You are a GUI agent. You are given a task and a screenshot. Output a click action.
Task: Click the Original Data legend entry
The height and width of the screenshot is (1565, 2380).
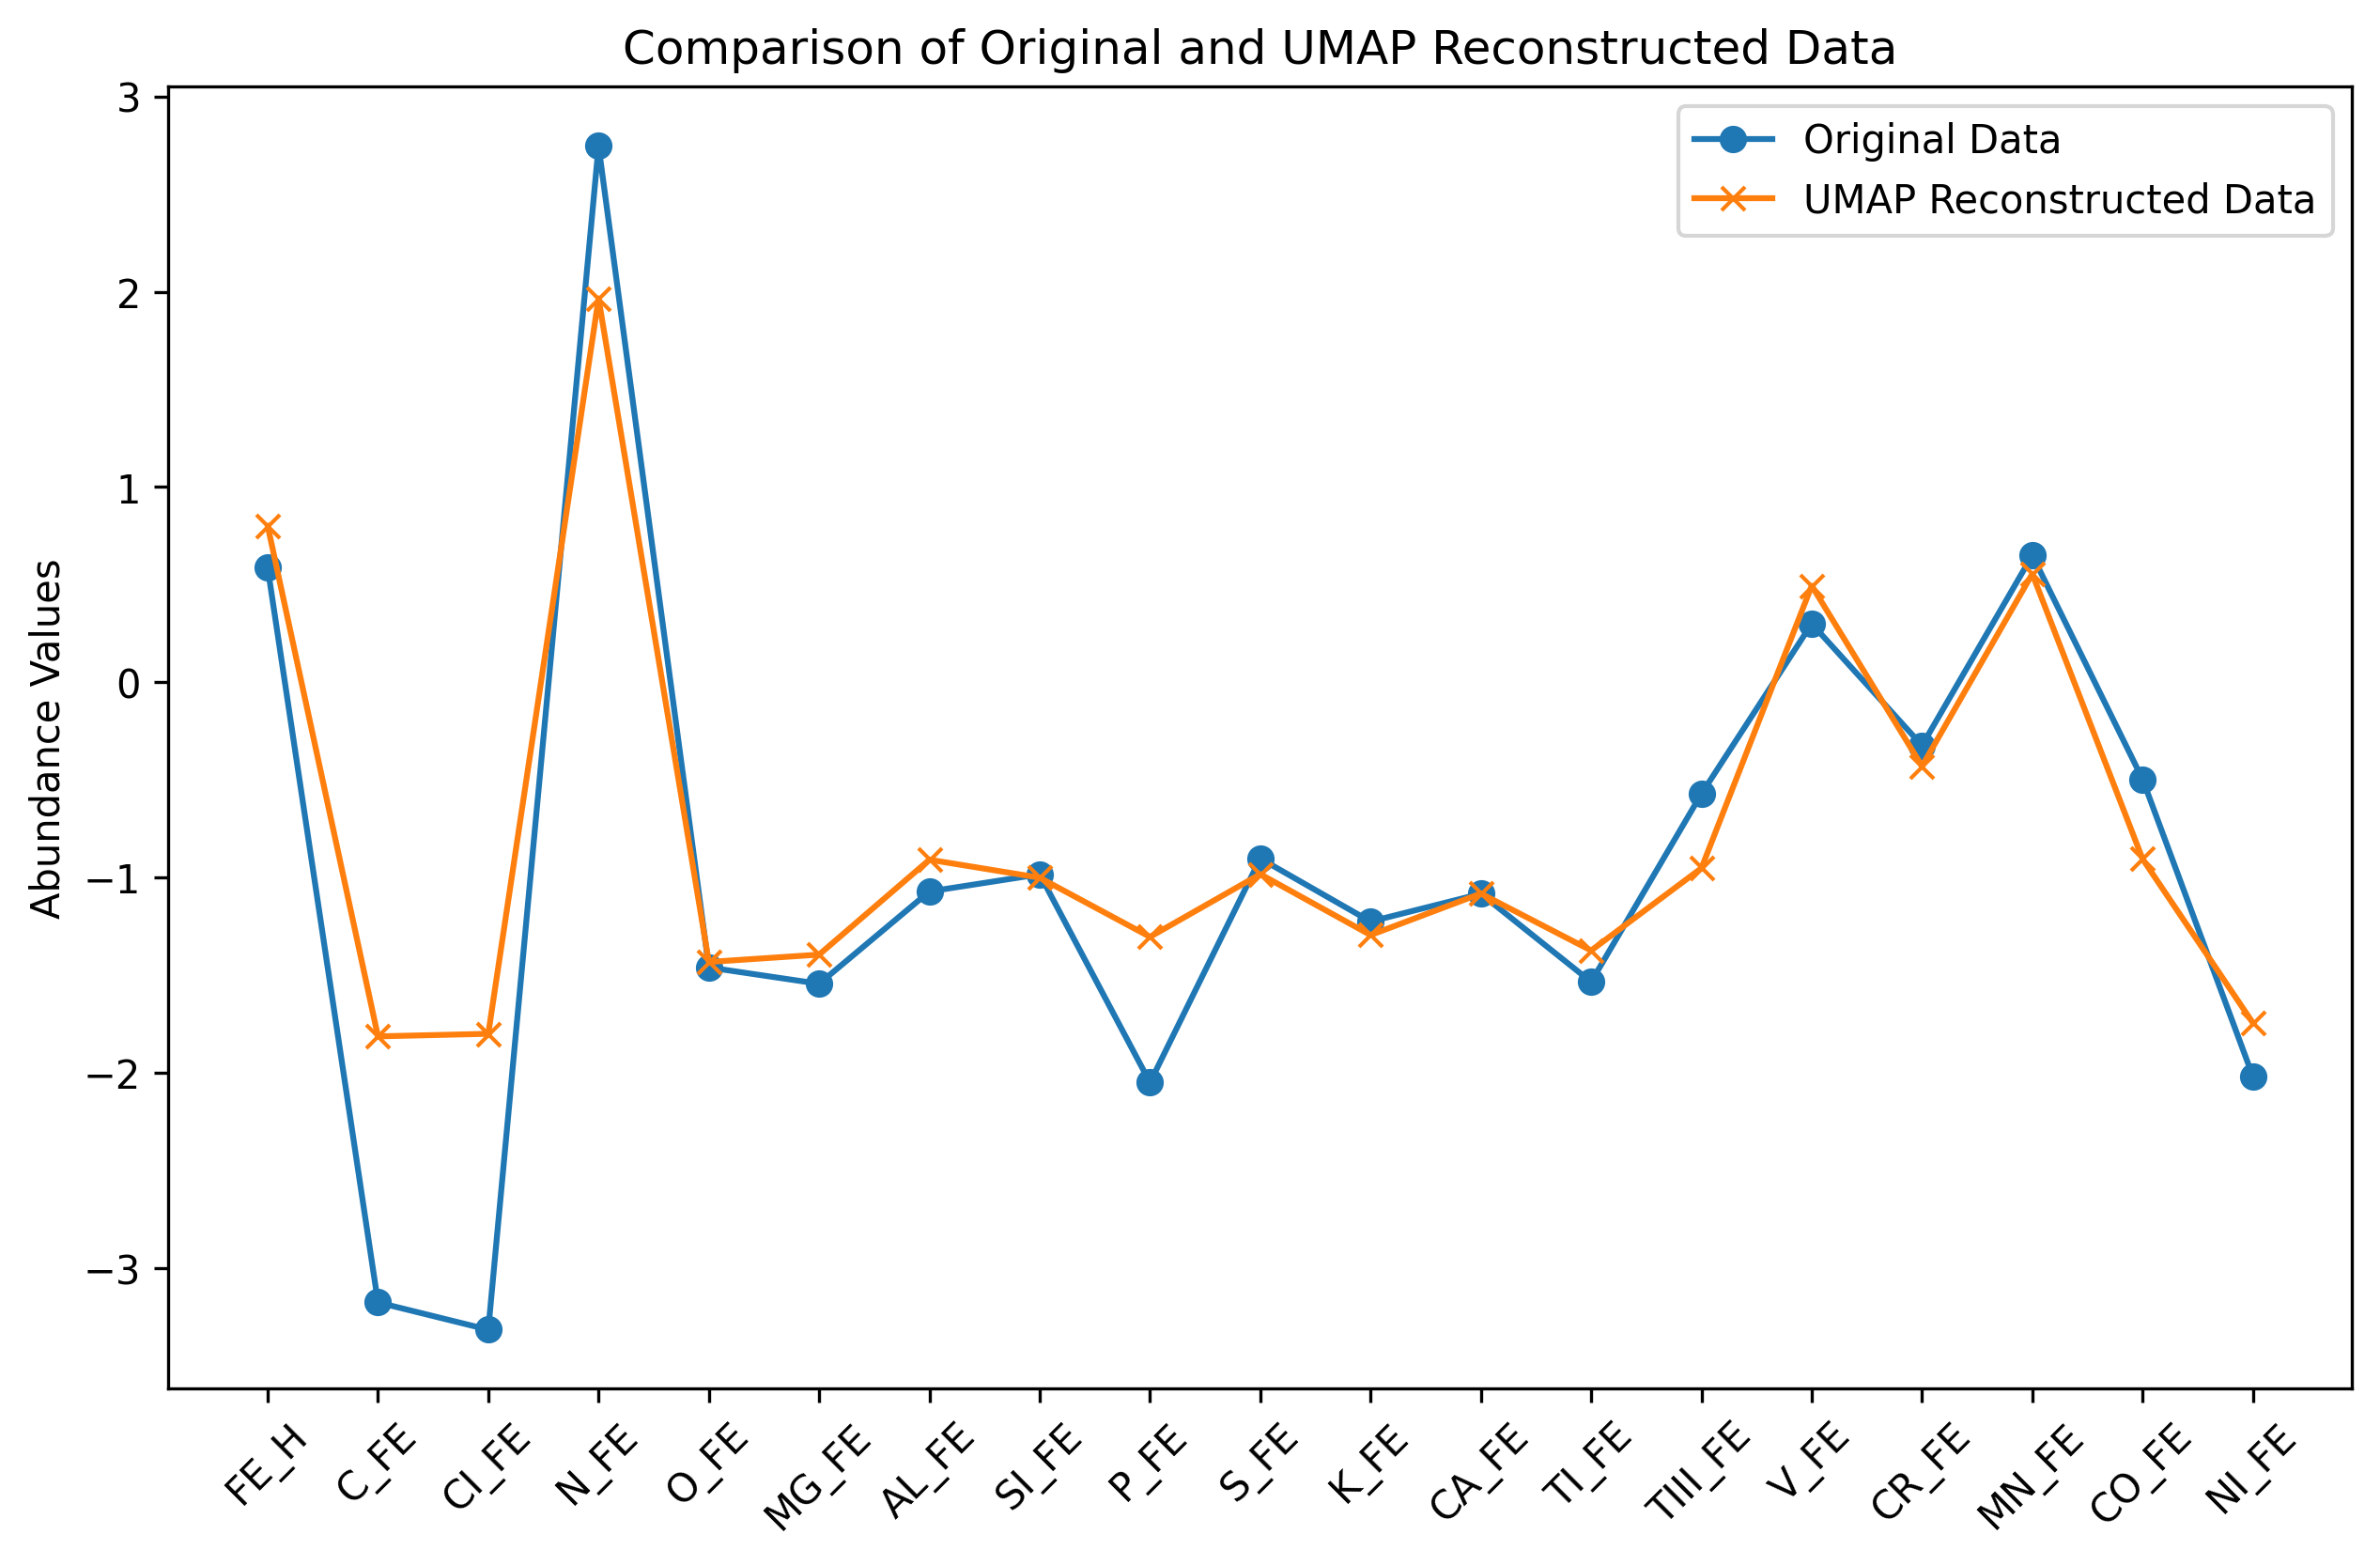click(1931, 140)
